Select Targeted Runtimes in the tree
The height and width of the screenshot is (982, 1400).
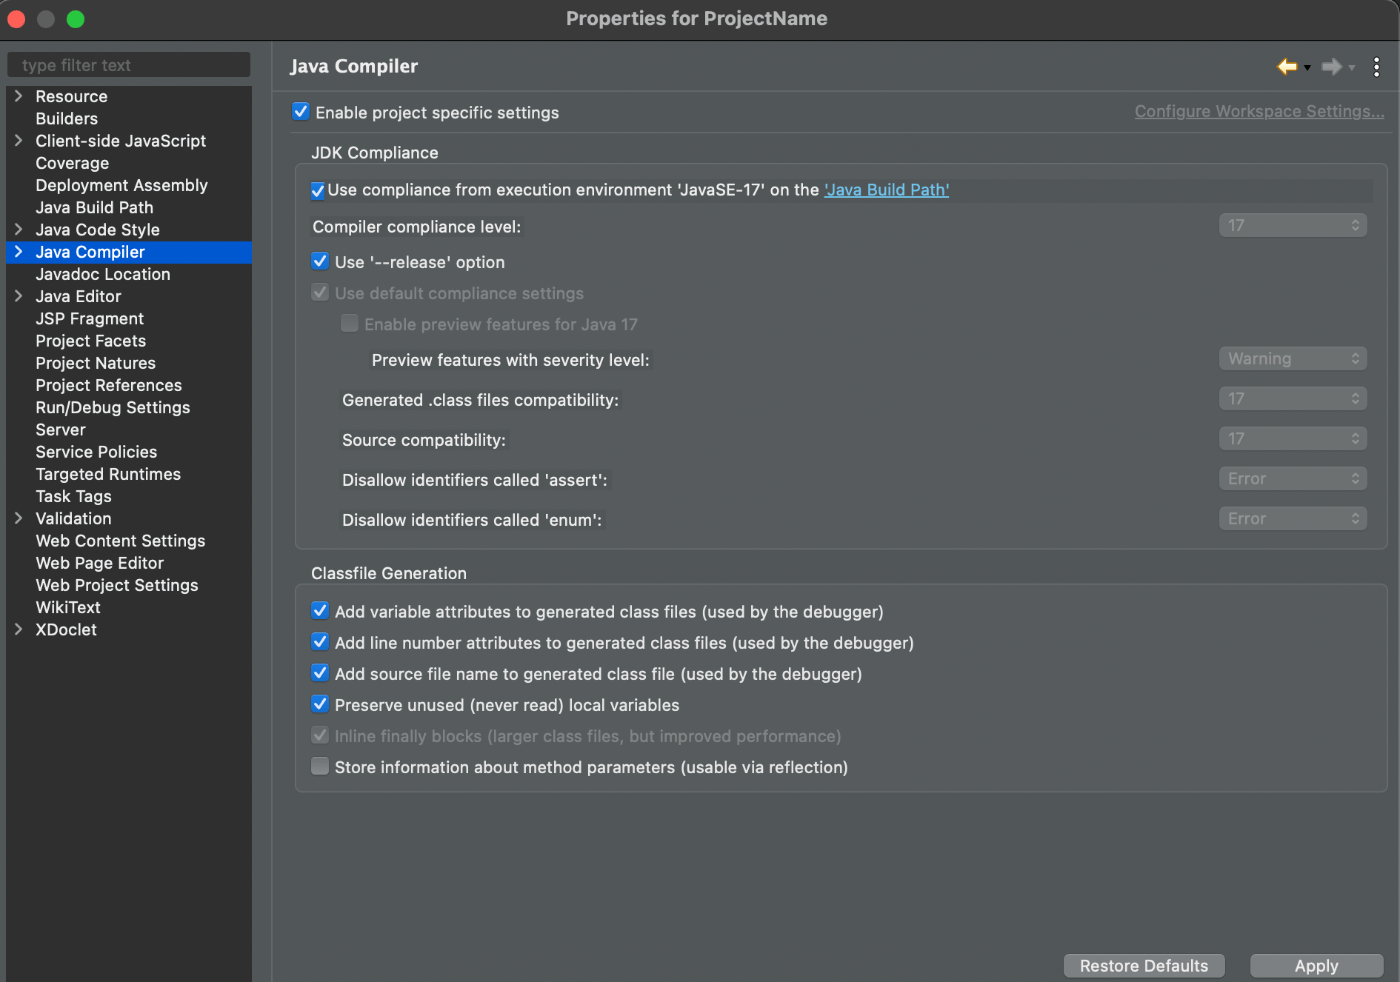tap(109, 474)
